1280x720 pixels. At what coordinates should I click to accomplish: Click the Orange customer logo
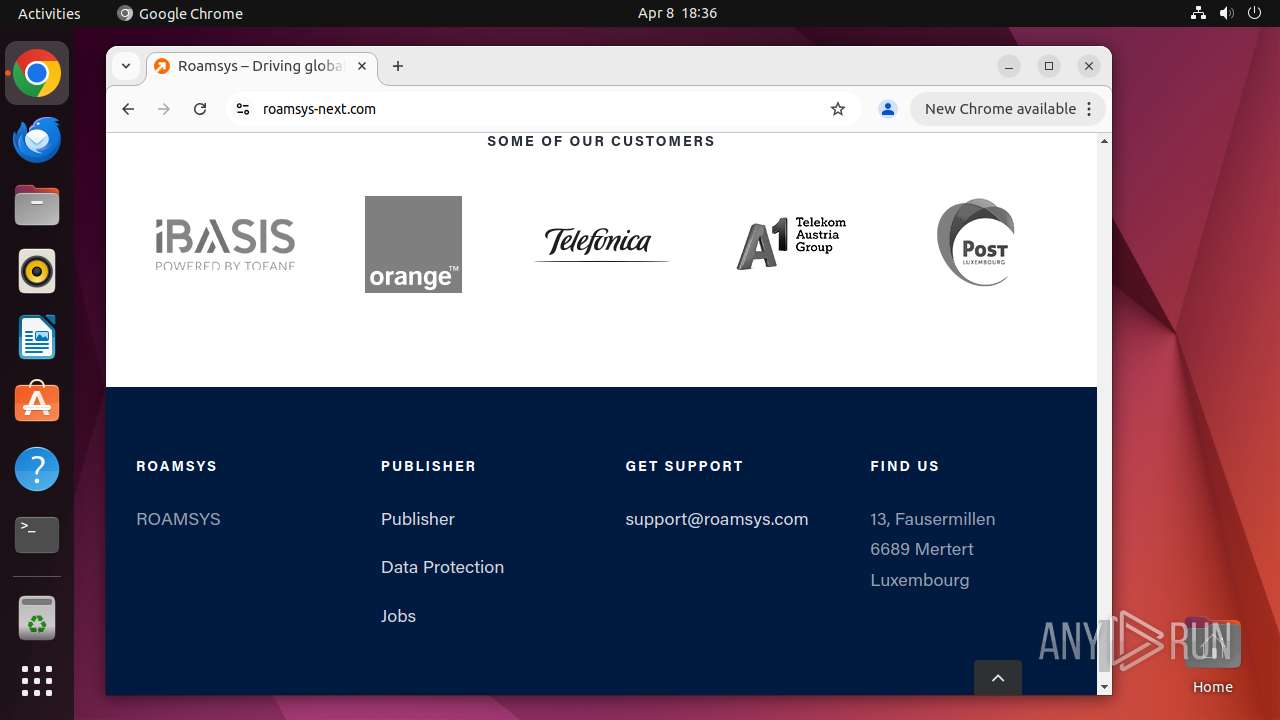tap(413, 244)
